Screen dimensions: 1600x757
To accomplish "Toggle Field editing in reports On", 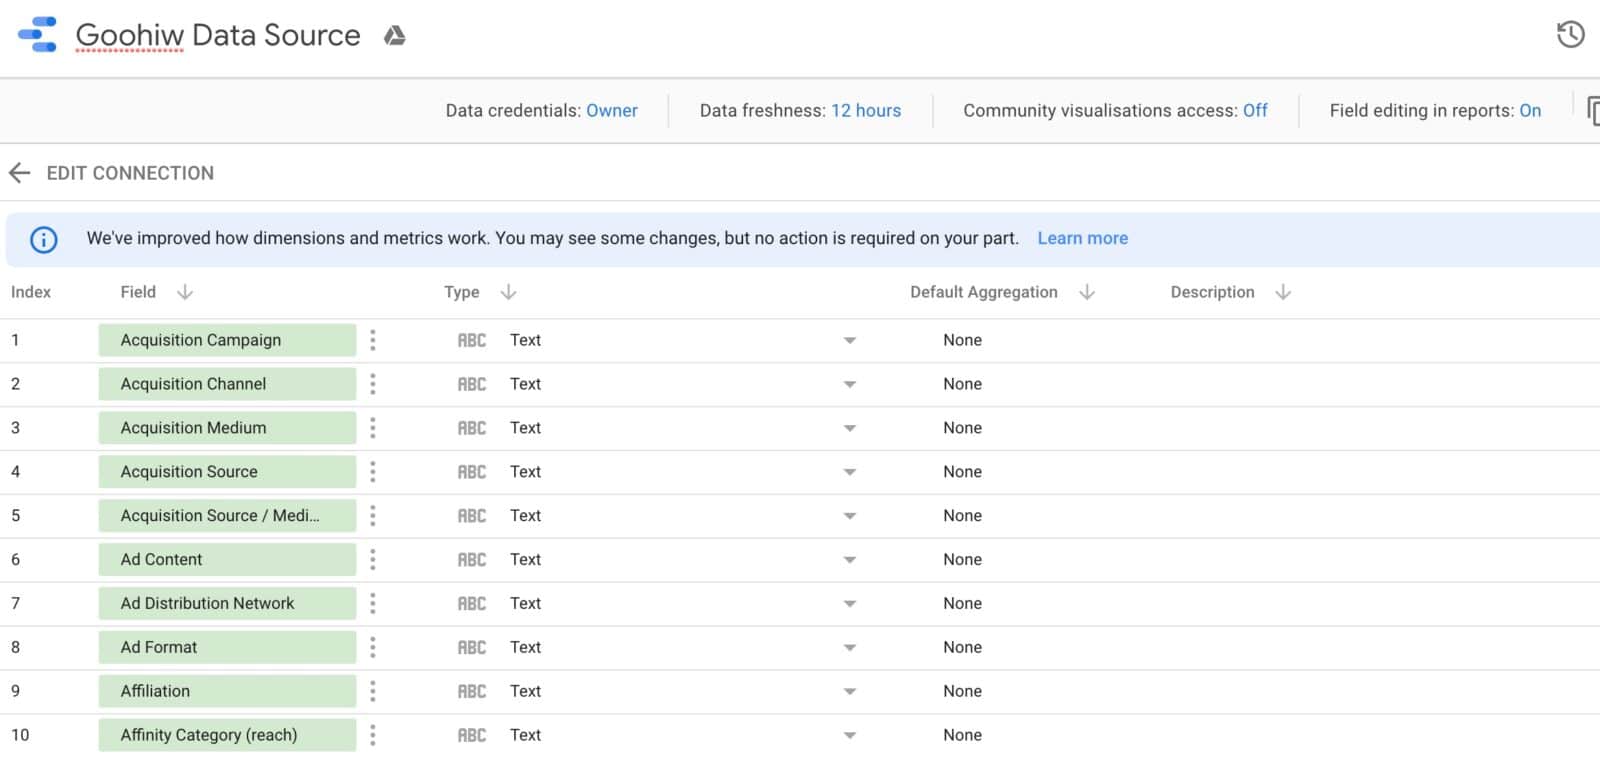I will [x=1529, y=111].
